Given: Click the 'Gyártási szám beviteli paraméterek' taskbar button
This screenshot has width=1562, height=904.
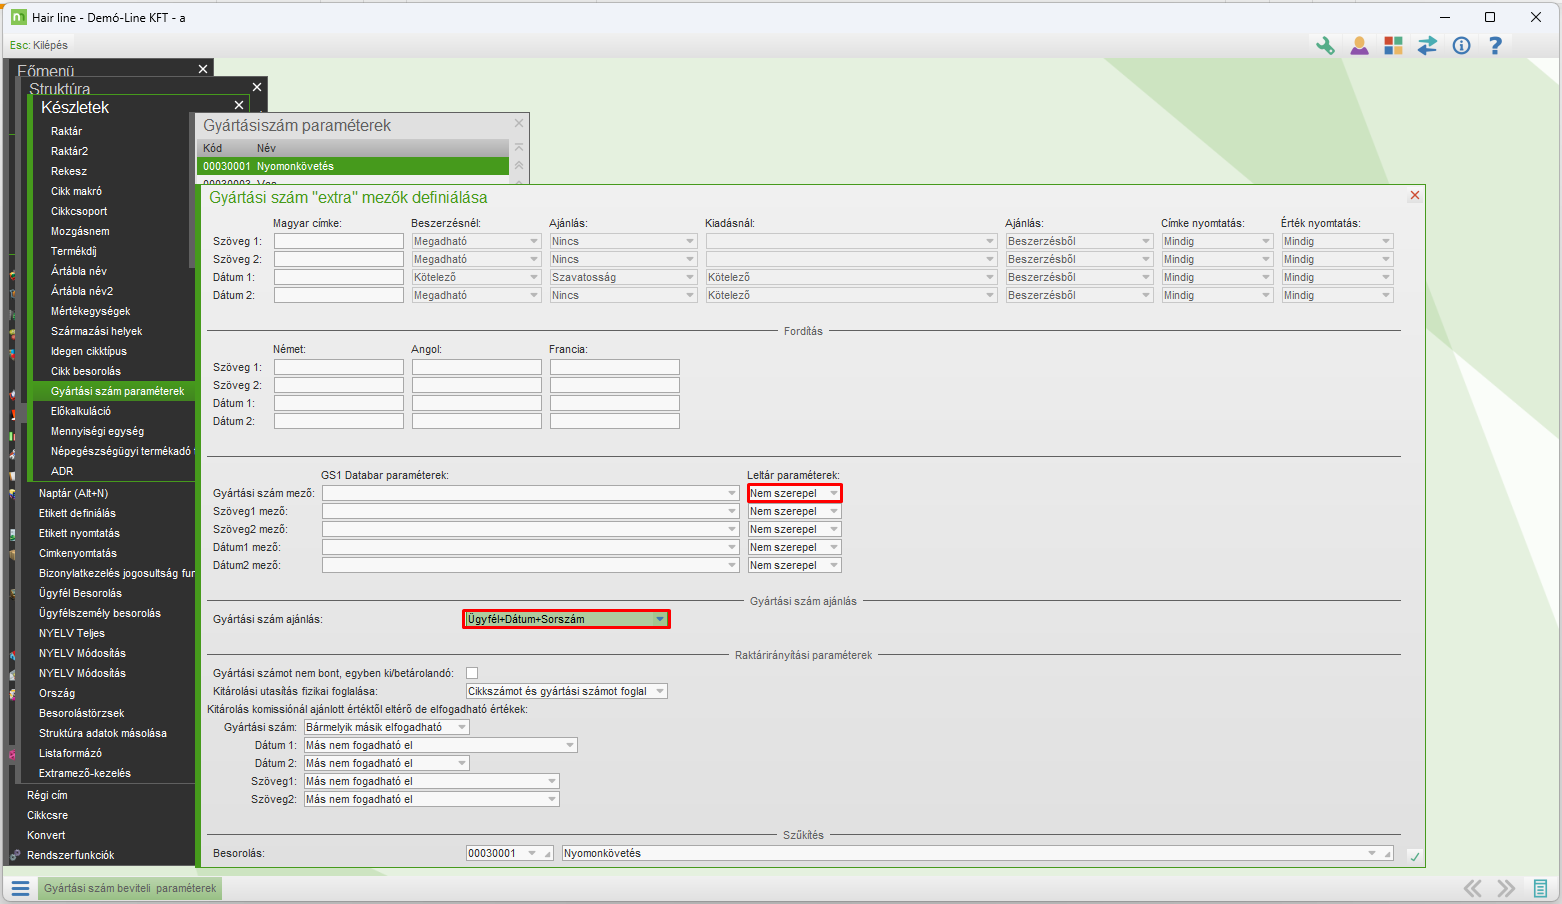Looking at the screenshot, I should click(x=129, y=888).
